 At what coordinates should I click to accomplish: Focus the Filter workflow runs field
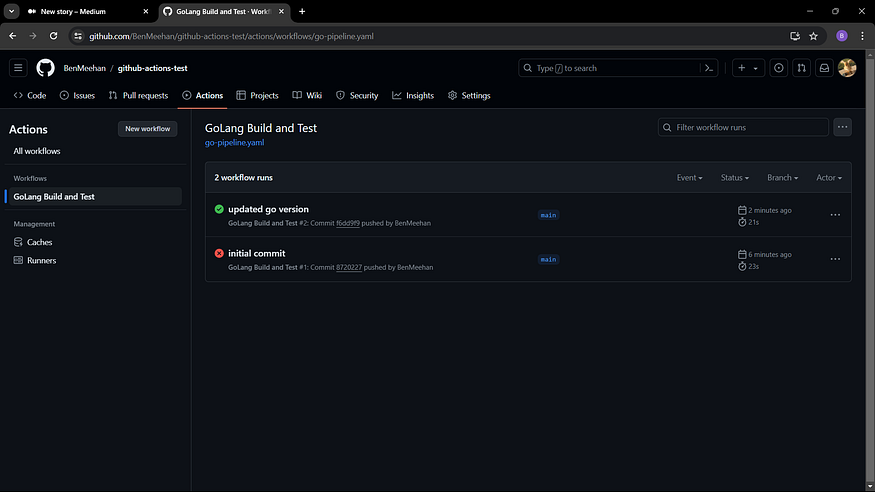[x=743, y=127]
